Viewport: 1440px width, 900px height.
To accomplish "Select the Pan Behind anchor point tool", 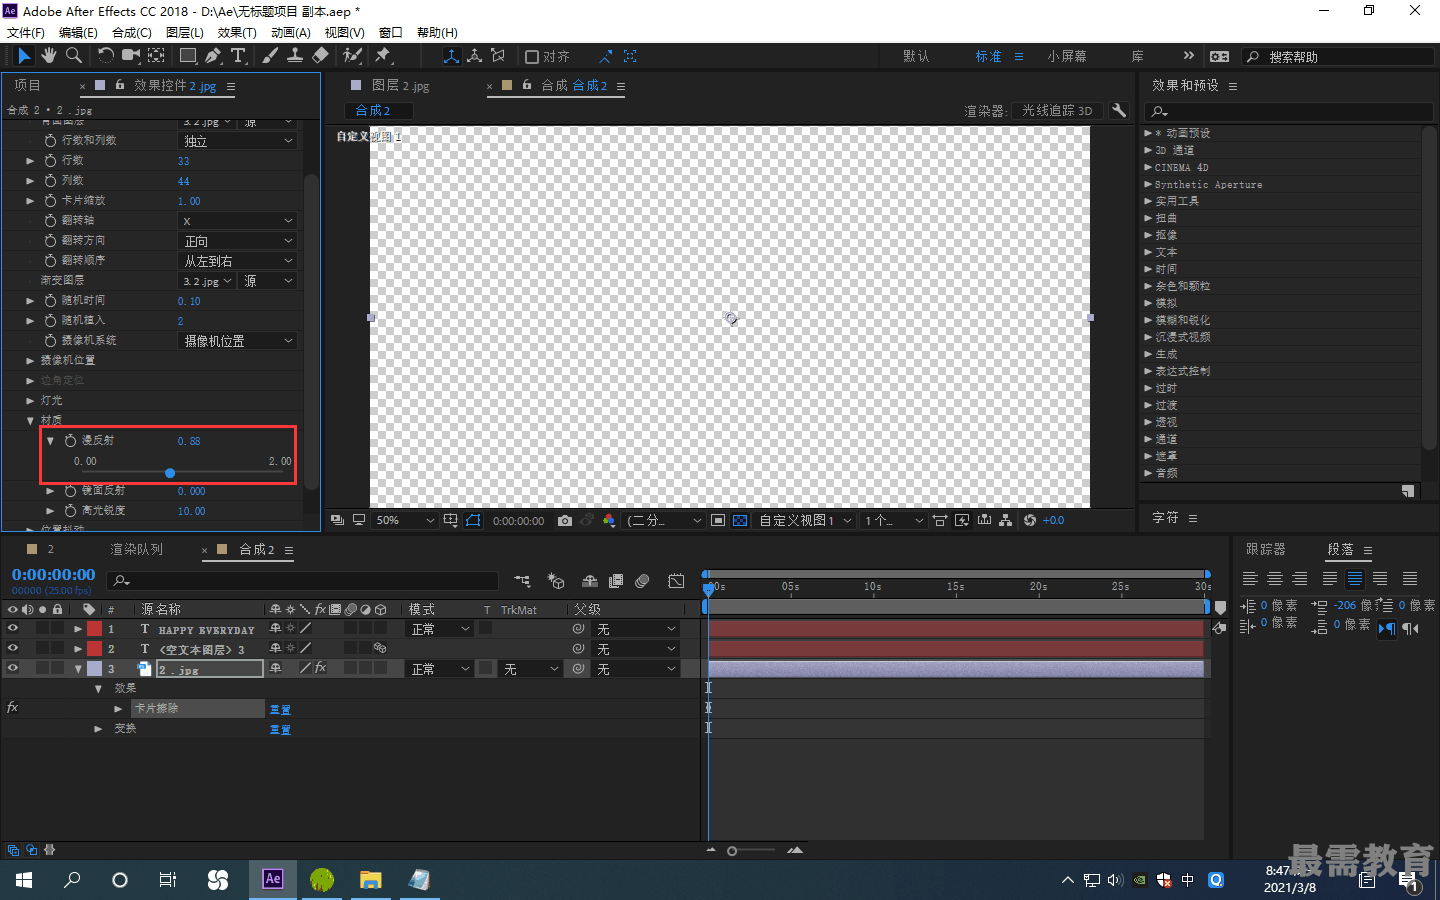I will click(157, 56).
